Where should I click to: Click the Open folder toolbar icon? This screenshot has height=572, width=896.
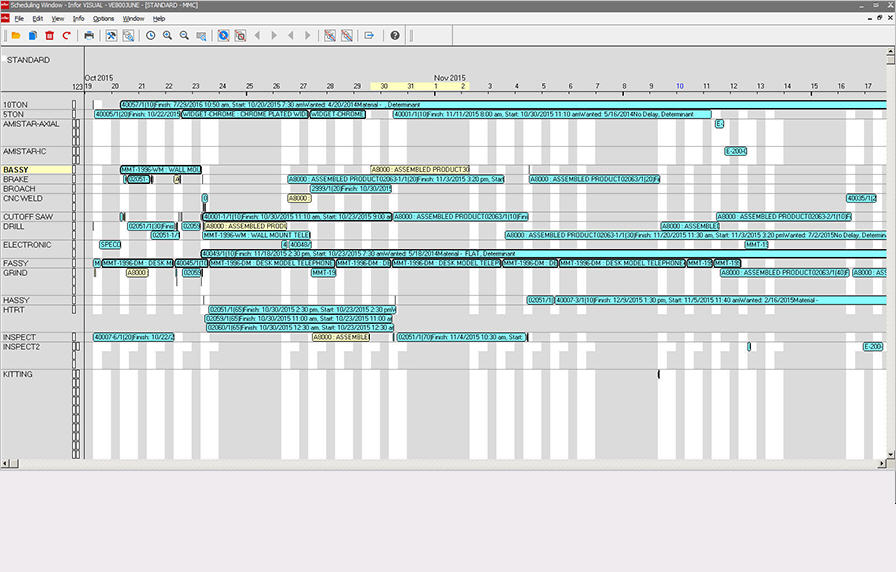point(16,35)
